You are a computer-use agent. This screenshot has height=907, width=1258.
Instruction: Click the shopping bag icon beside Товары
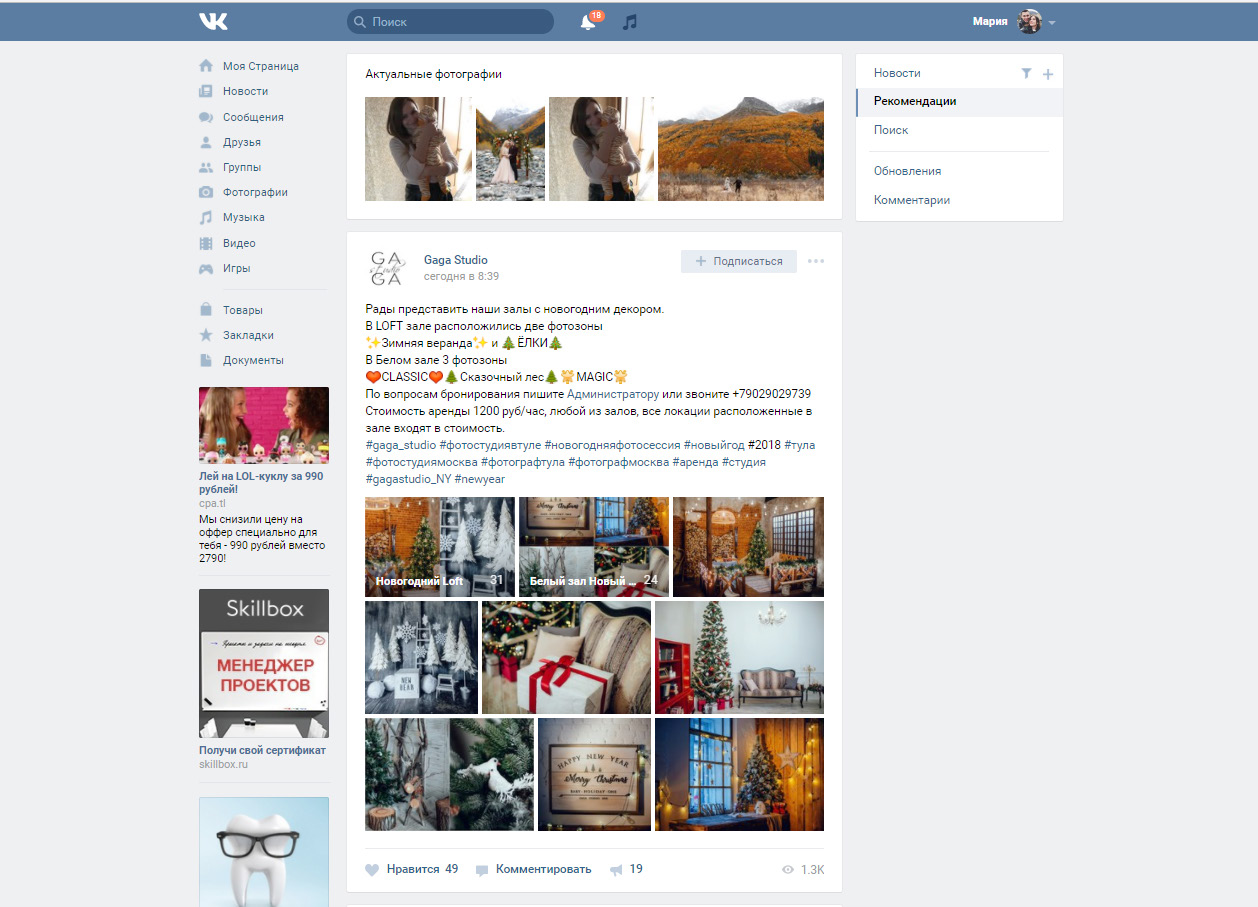coord(206,310)
